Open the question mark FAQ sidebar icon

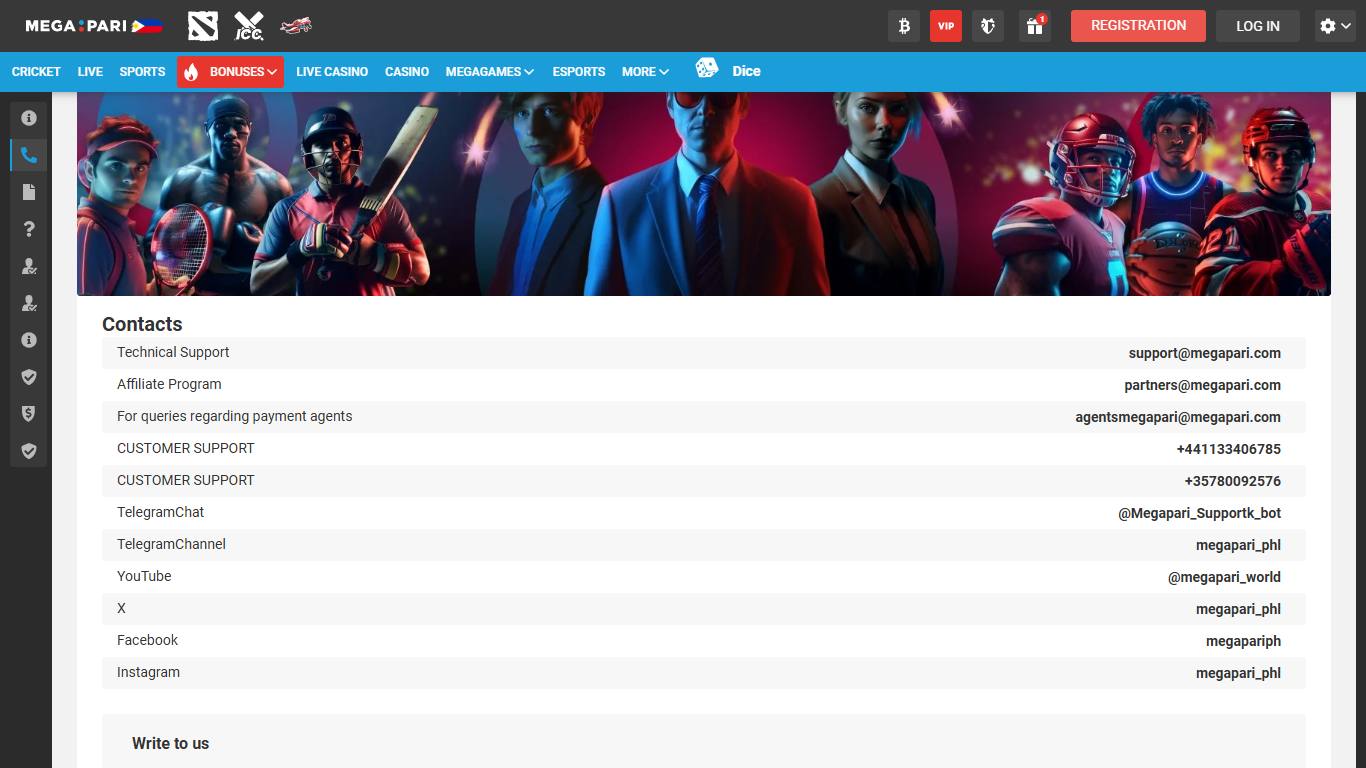pyautogui.click(x=29, y=229)
